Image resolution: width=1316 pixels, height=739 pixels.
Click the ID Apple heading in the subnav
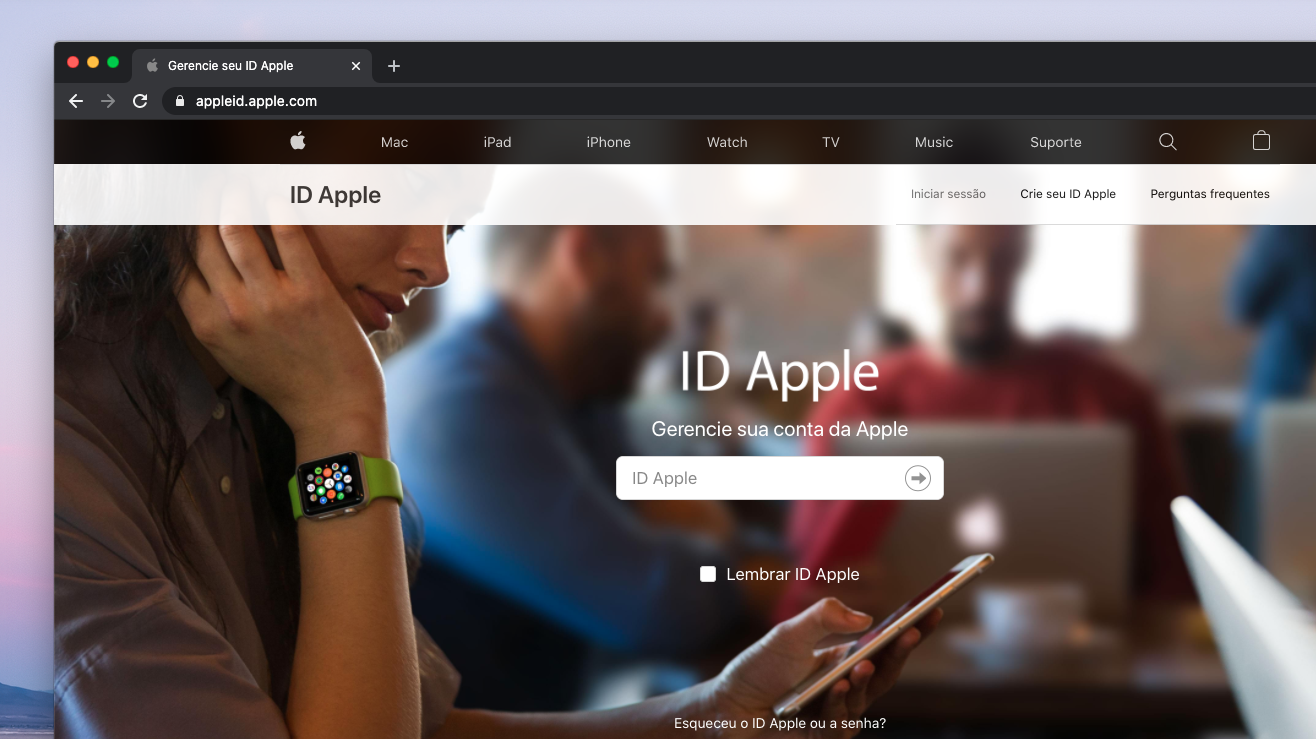point(335,195)
